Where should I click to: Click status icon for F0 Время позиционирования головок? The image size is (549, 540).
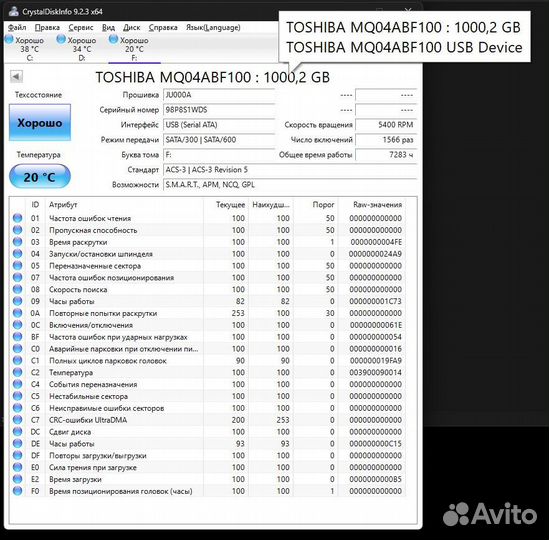click(18, 491)
